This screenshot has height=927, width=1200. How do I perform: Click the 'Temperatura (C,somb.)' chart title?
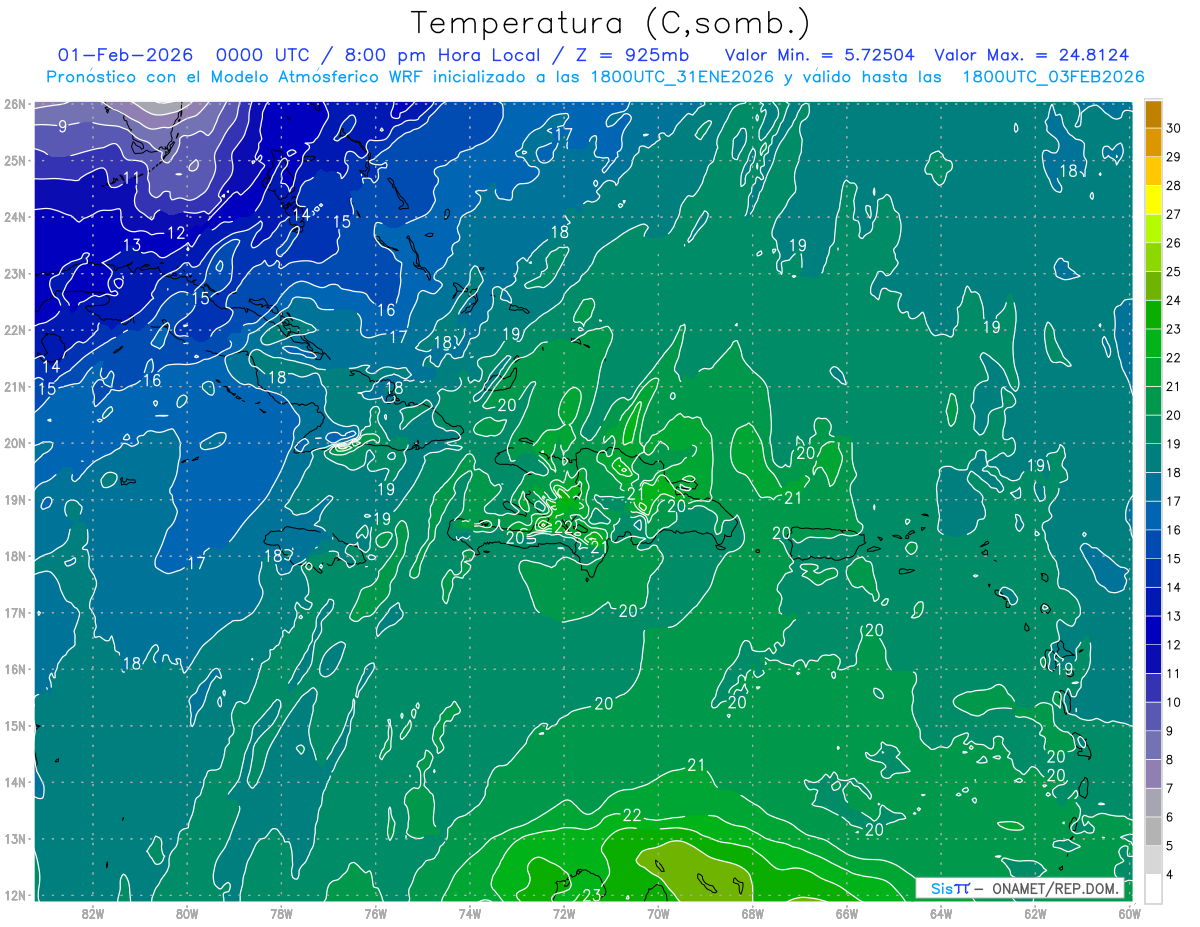coord(610,23)
